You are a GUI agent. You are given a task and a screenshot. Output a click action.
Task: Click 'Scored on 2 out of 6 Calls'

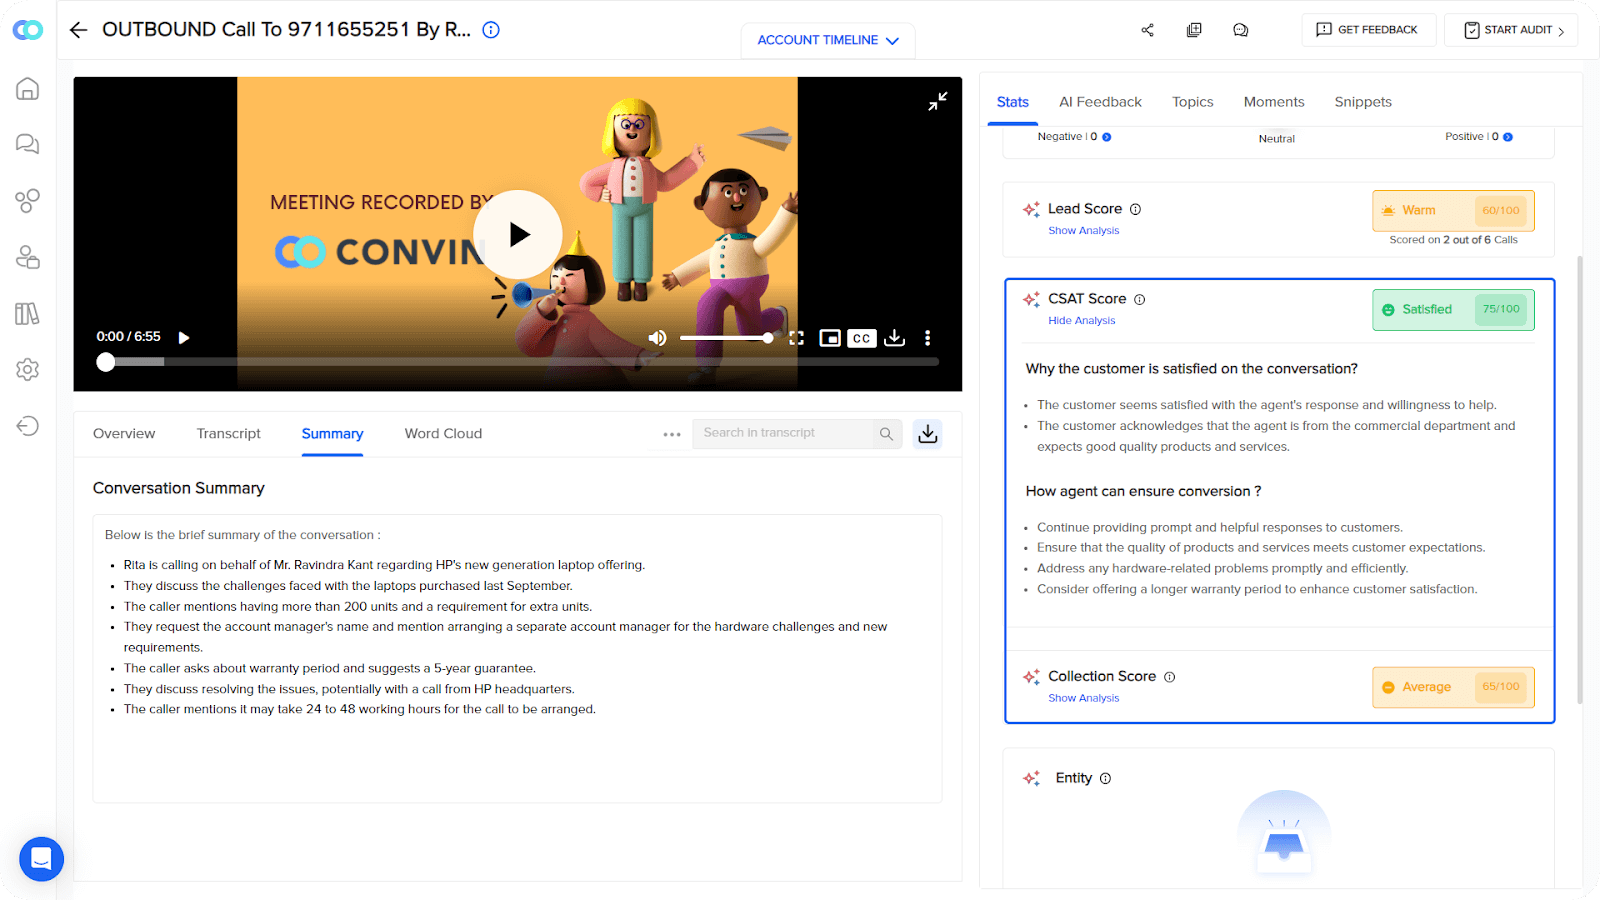click(x=1453, y=240)
